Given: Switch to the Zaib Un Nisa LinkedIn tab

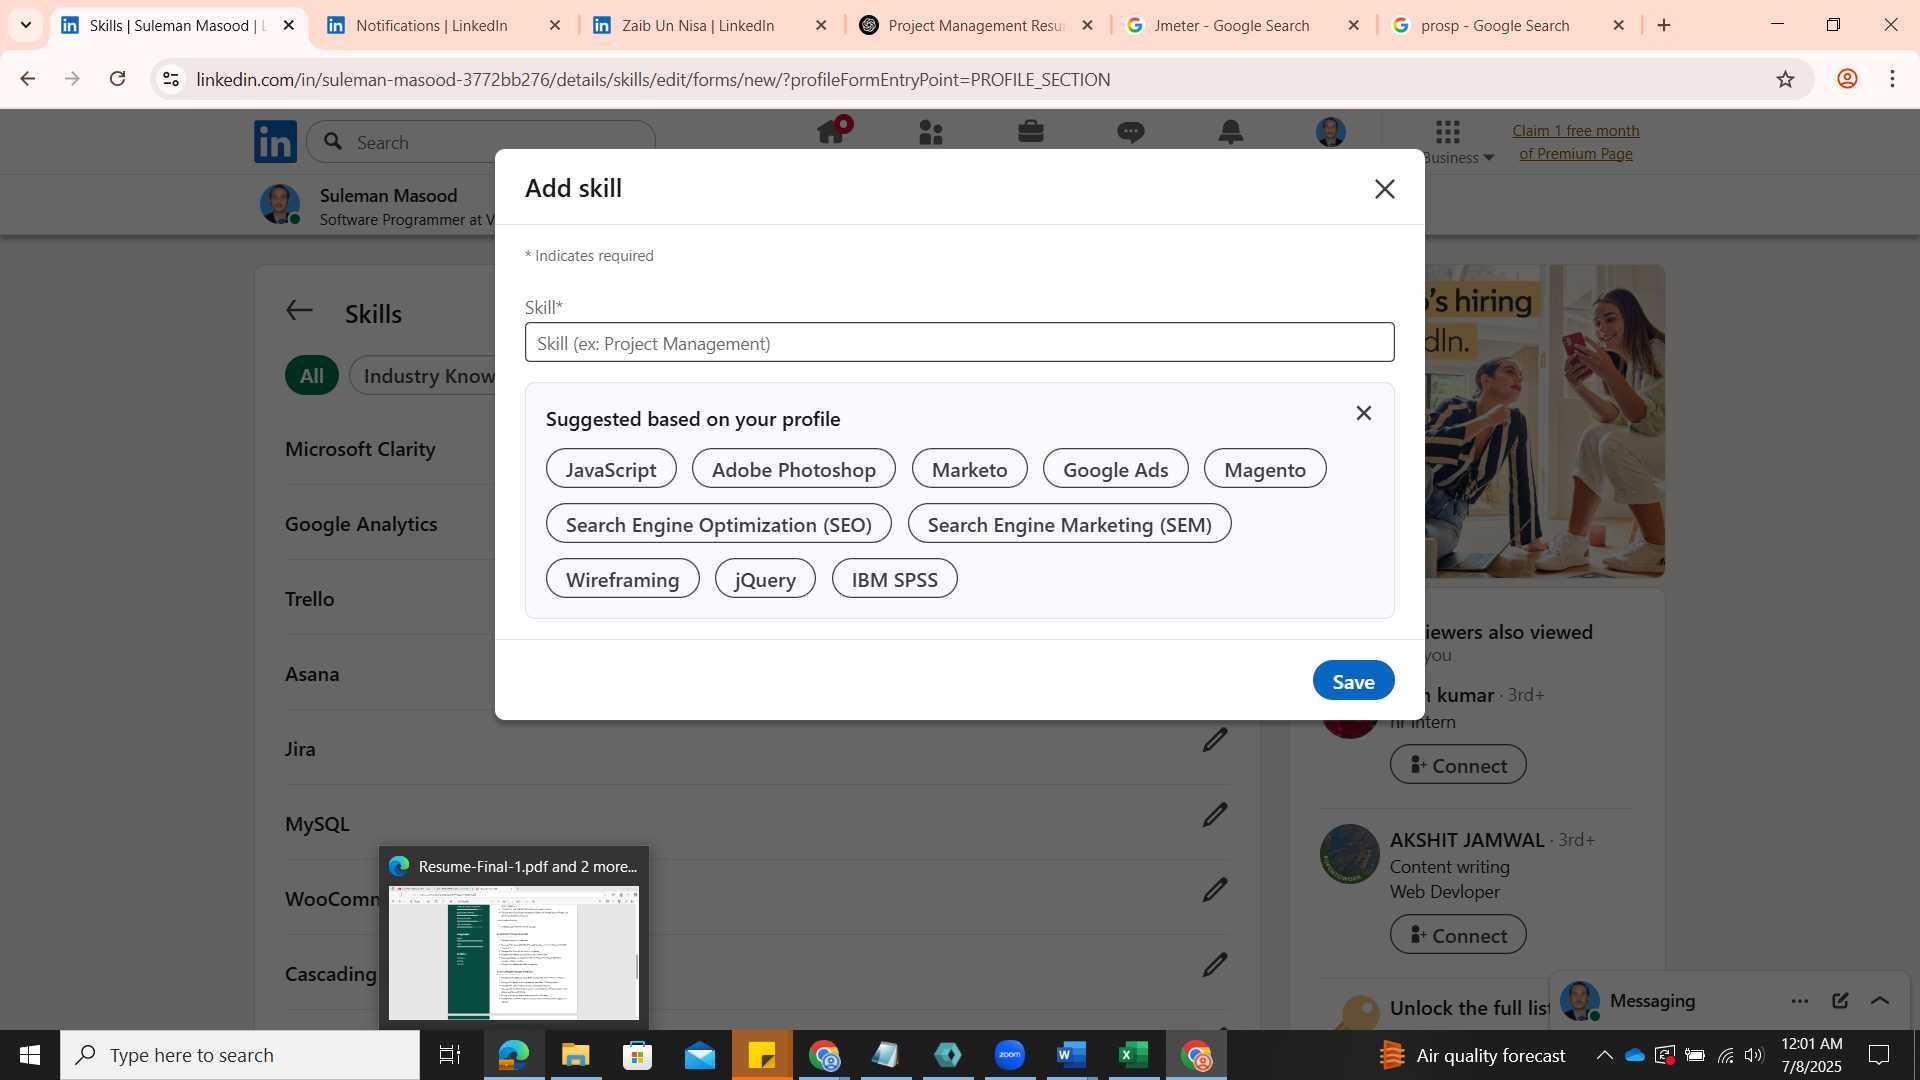Looking at the screenshot, I should pyautogui.click(x=709, y=25).
